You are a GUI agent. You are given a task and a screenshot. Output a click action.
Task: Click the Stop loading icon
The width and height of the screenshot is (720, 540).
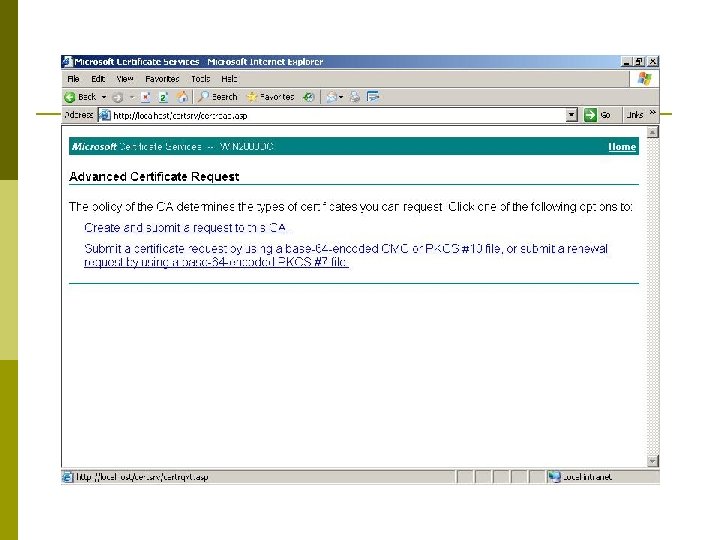coord(146,97)
